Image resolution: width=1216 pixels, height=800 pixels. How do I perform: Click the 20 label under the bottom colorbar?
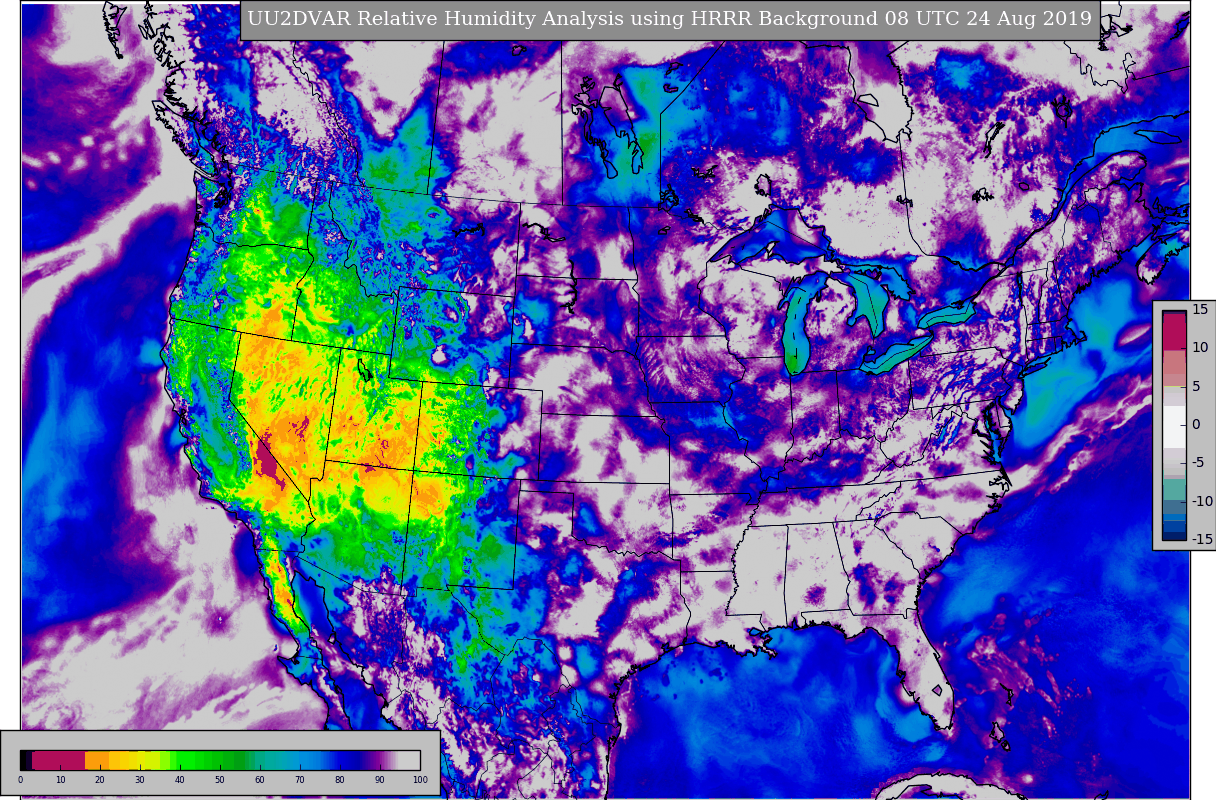(100, 779)
